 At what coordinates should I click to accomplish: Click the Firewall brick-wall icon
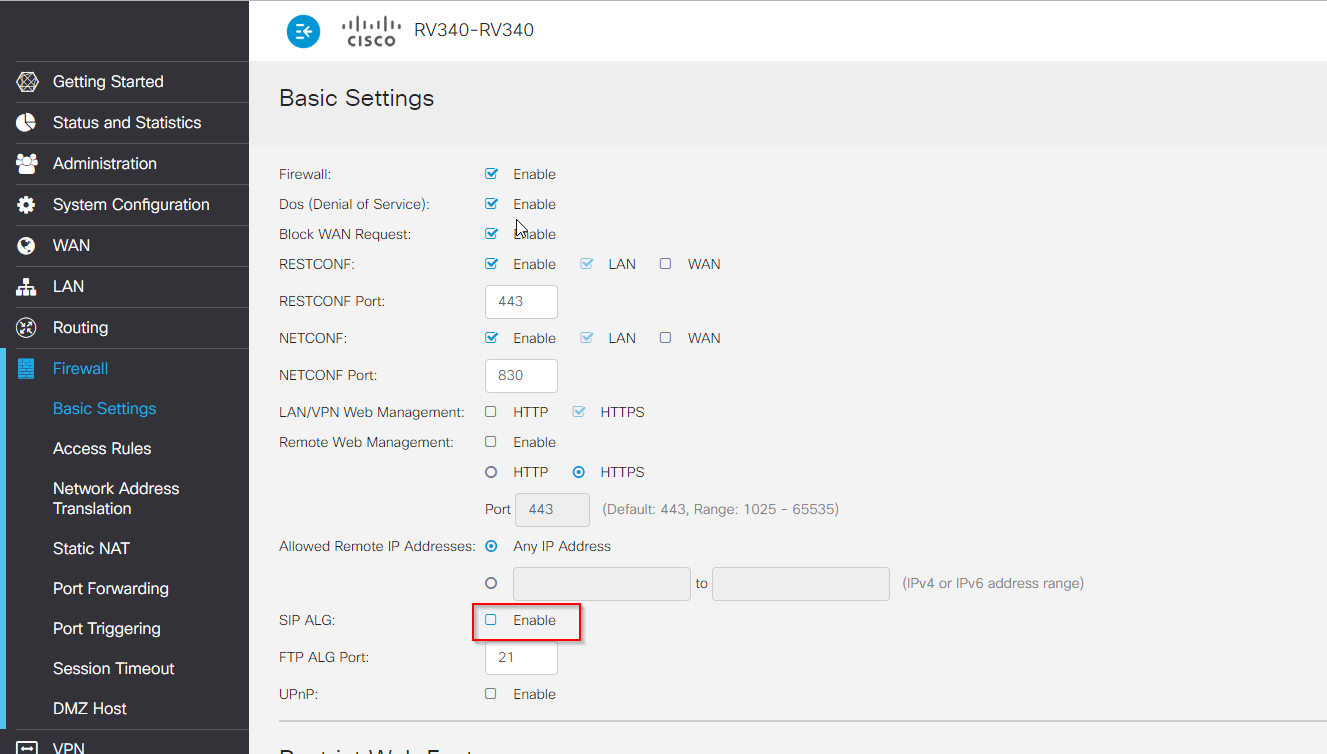[27, 368]
